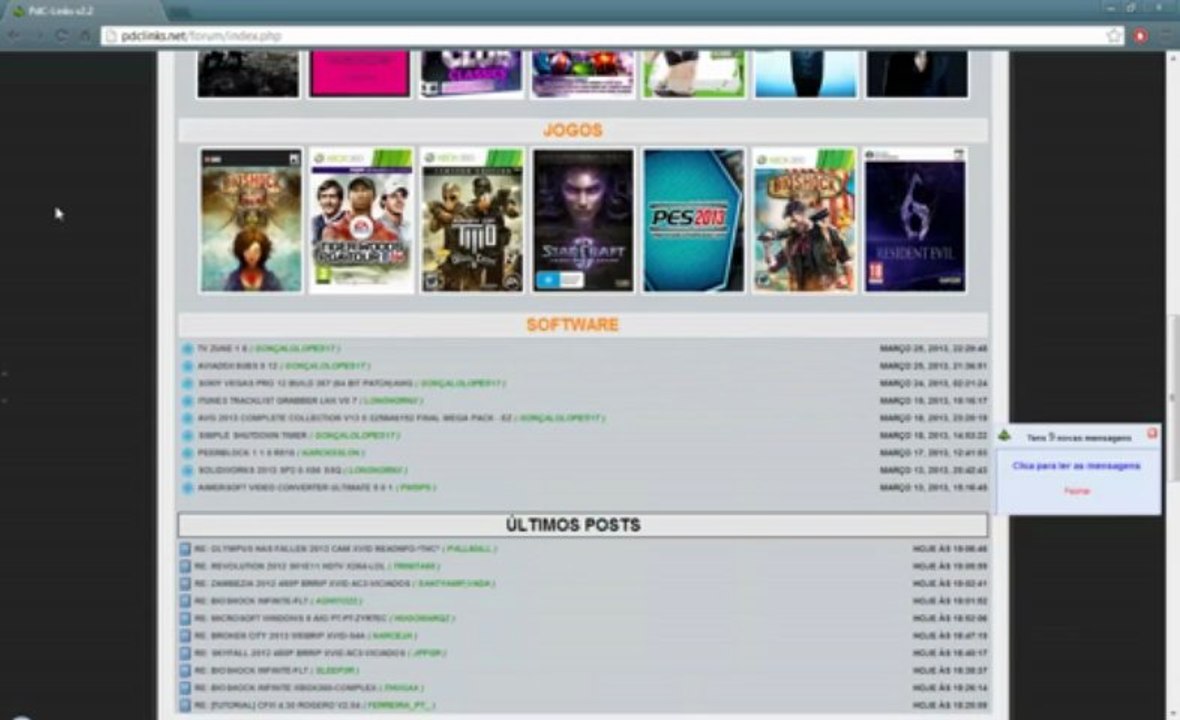Click the SOFTWARE section heading
The image size is (1180, 720).
click(x=573, y=325)
